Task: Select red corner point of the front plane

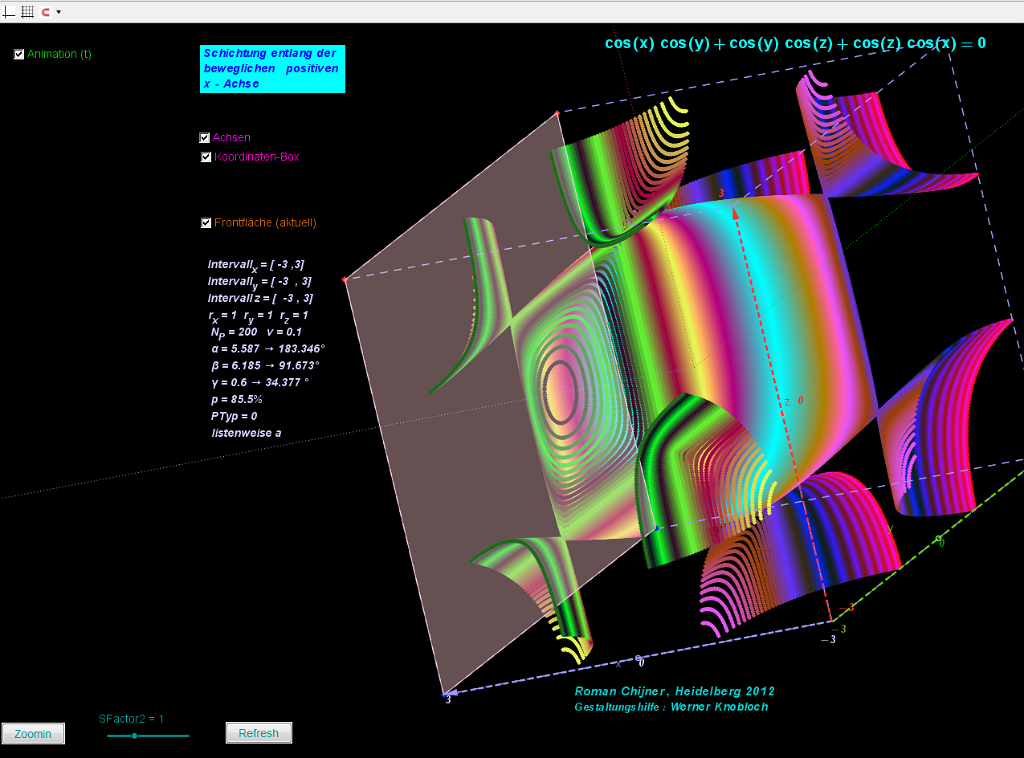Action: pos(344,280)
